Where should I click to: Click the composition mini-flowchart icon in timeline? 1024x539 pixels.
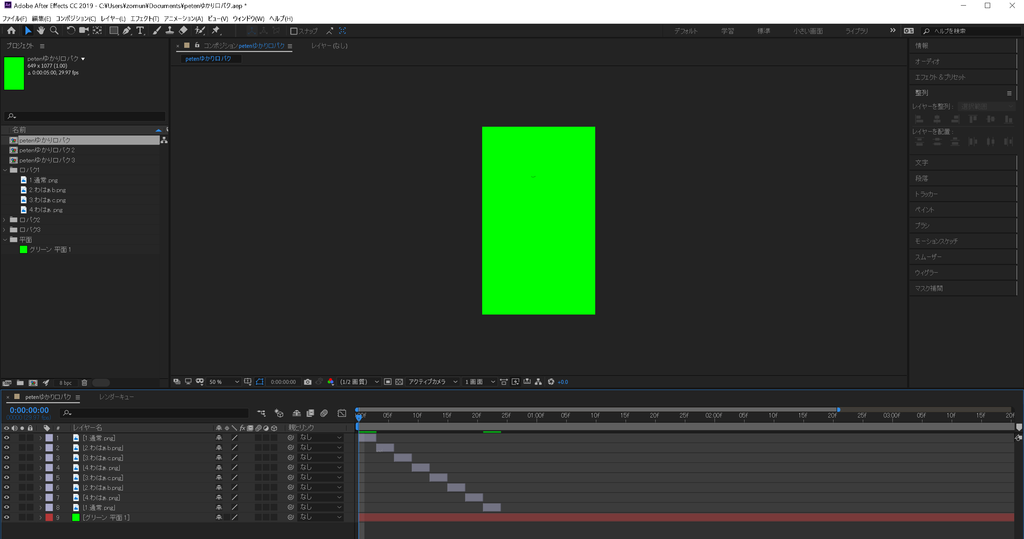pyautogui.click(x=261, y=413)
